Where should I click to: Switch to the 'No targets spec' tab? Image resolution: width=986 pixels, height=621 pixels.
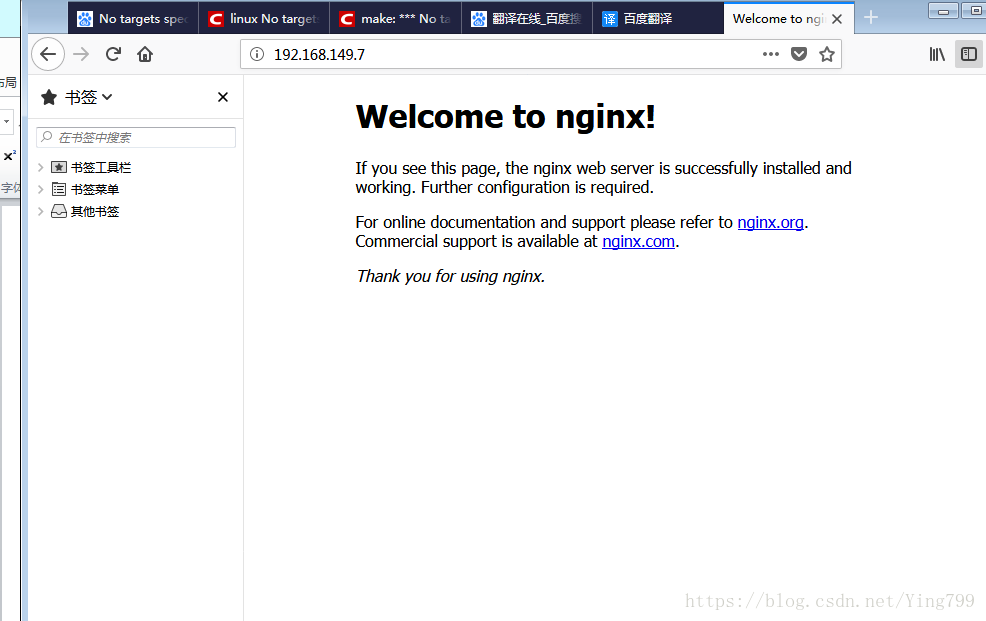[133, 19]
